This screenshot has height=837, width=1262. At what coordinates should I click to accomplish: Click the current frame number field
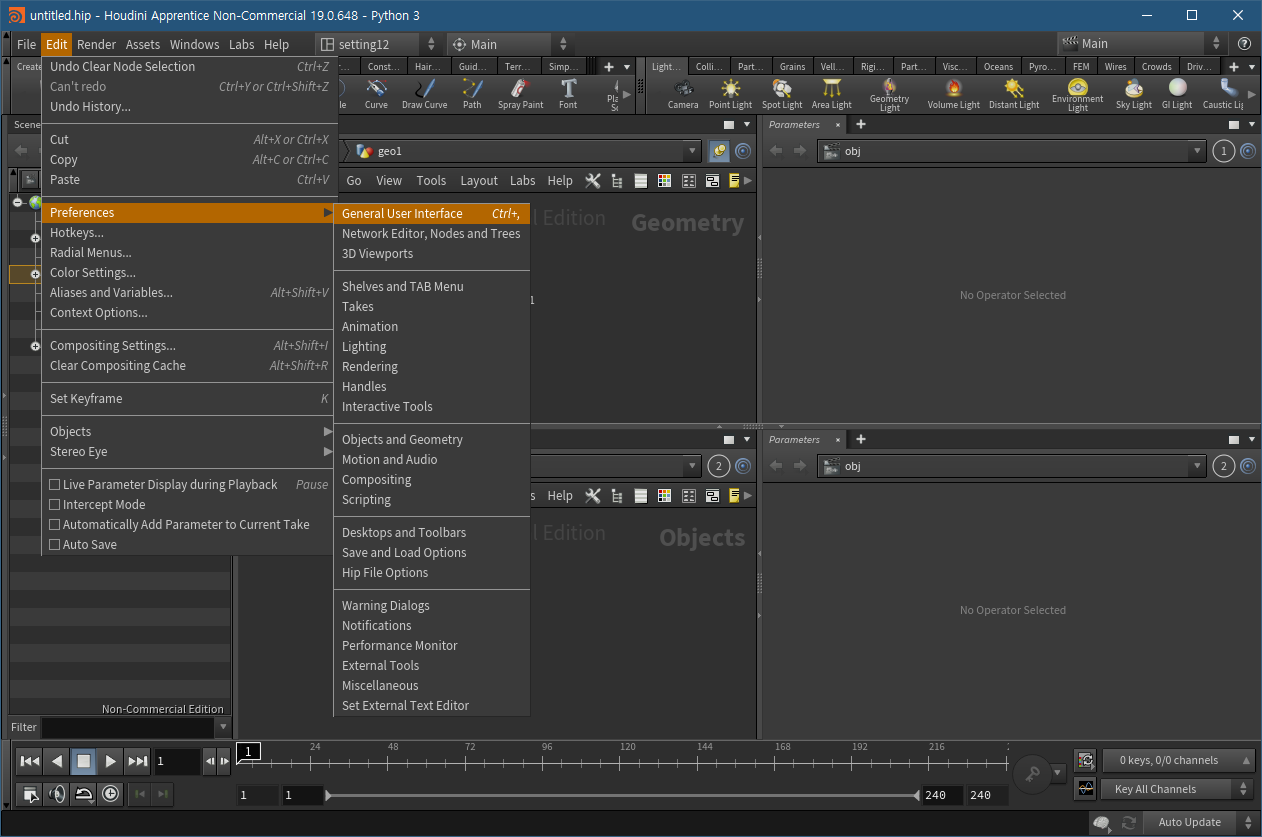[x=178, y=761]
